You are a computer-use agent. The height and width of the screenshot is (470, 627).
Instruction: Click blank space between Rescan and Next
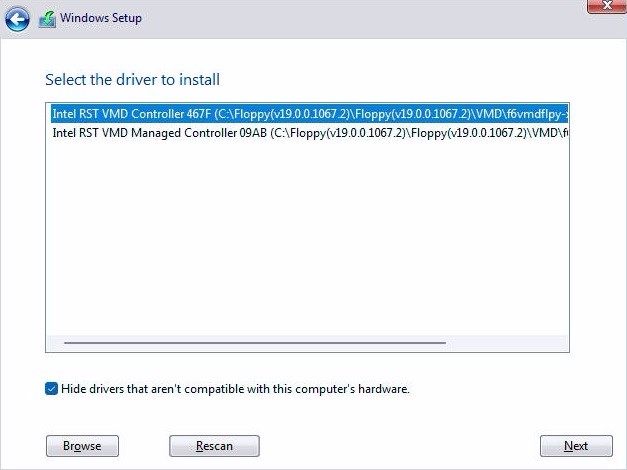(400, 446)
